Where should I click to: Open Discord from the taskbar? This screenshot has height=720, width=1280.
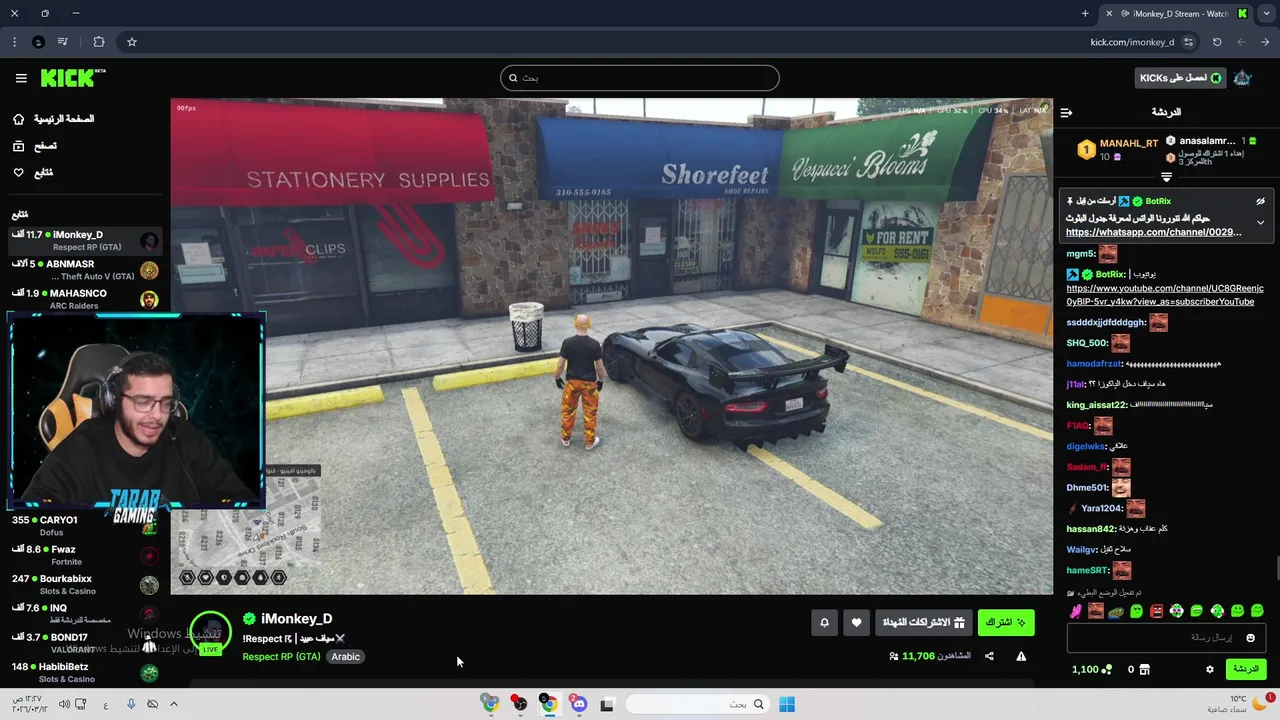pyautogui.click(x=578, y=704)
